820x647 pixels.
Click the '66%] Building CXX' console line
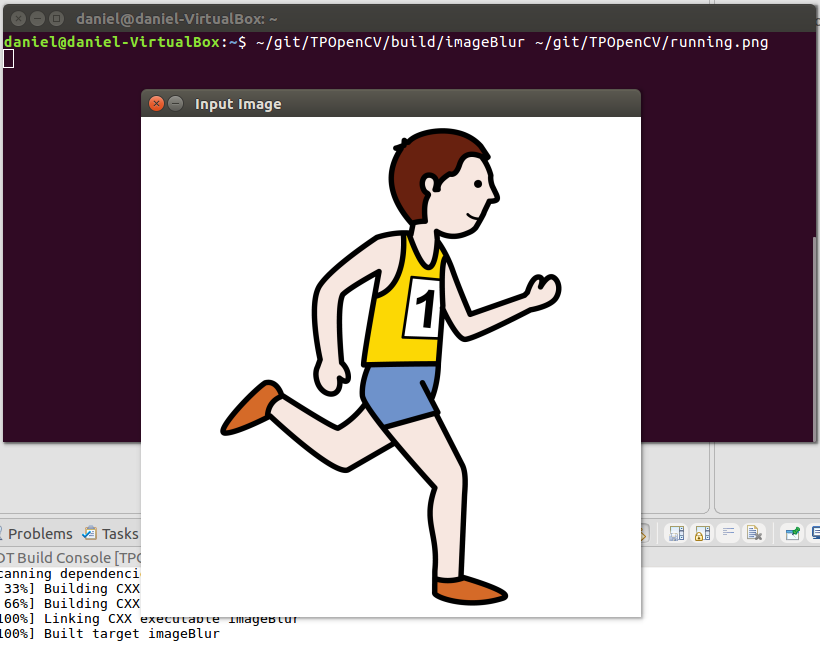pos(70,604)
